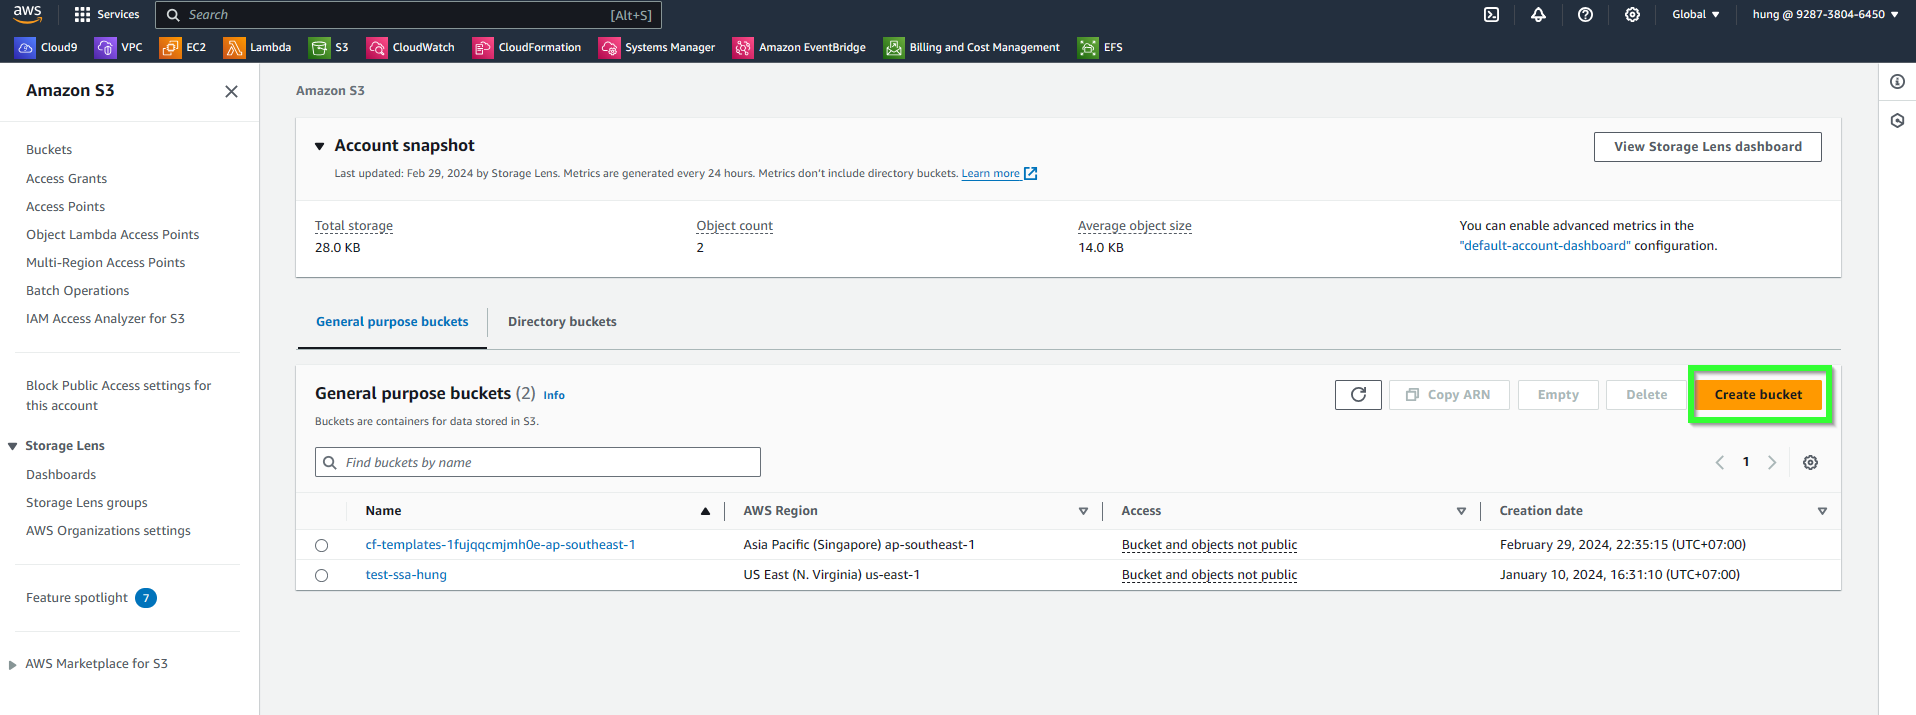Viewport: 1916px width, 715px height.
Task: Open Multi-Region Access Points
Action: tap(105, 263)
